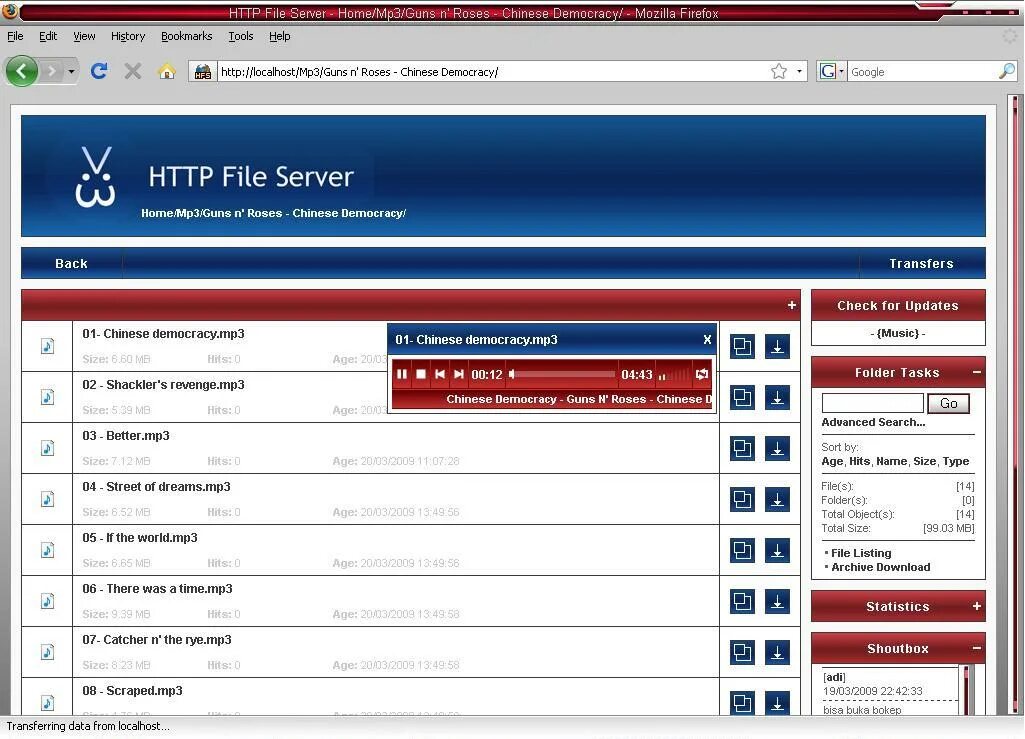Open the Help menu

point(279,36)
